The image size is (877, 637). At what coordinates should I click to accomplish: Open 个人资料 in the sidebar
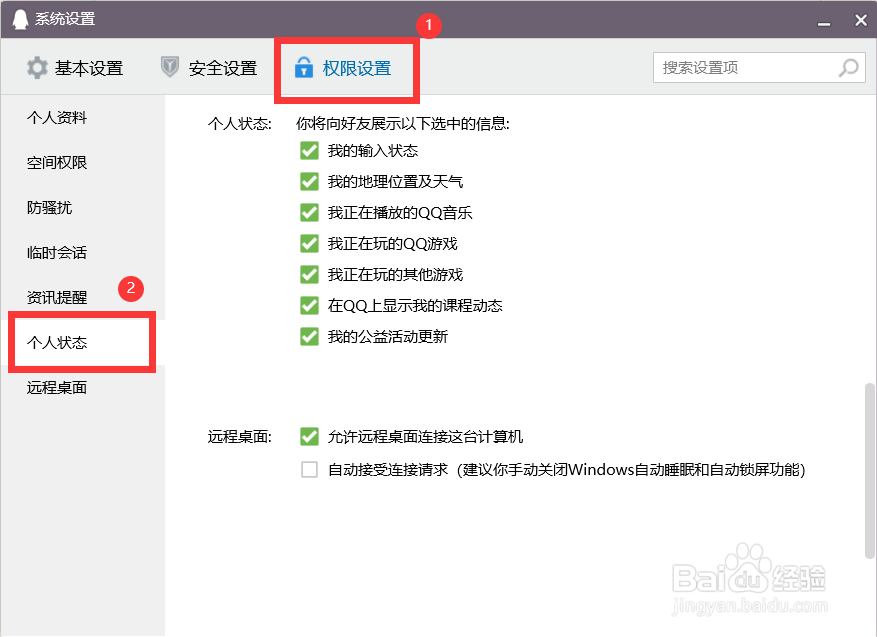tap(57, 117)
